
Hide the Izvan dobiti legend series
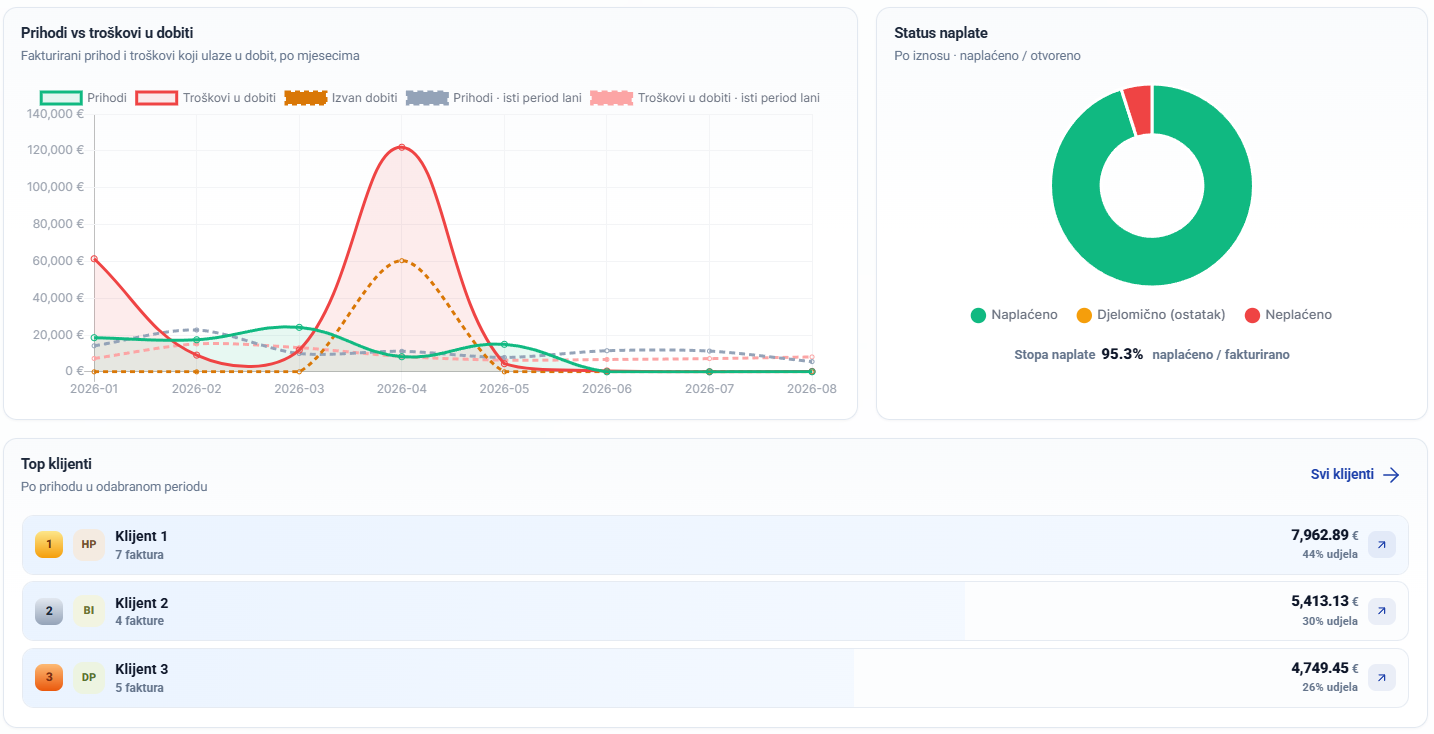[341, 98]
